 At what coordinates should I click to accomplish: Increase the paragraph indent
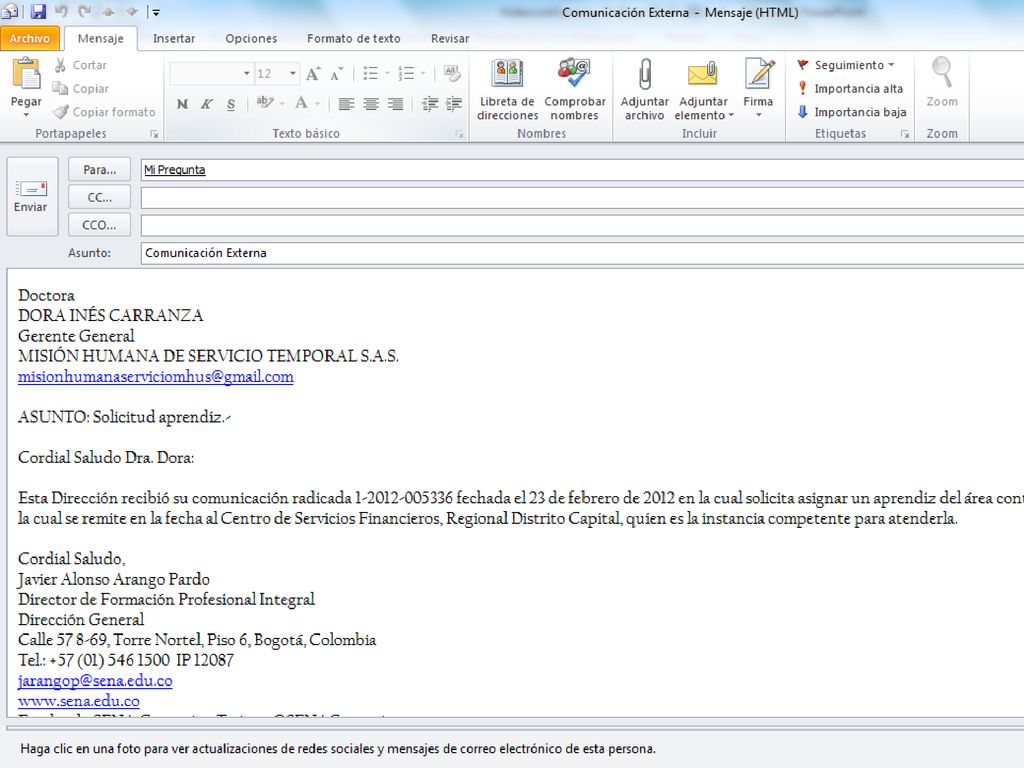tap(454, 104)
